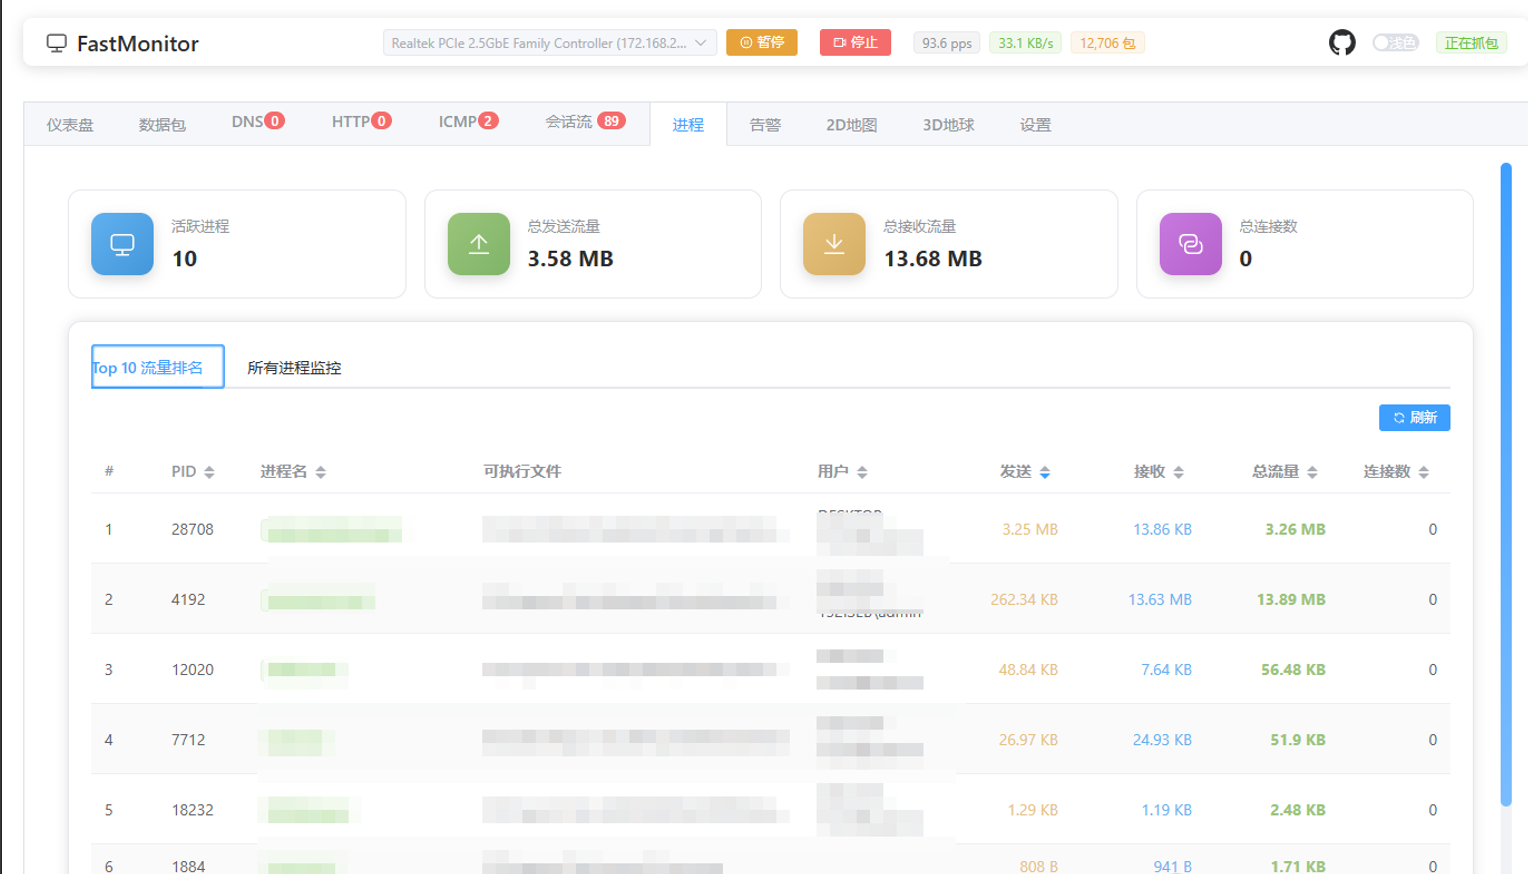Switch to 仪表盘 tab
The image size is (1528, 874).
coord(70,125)
